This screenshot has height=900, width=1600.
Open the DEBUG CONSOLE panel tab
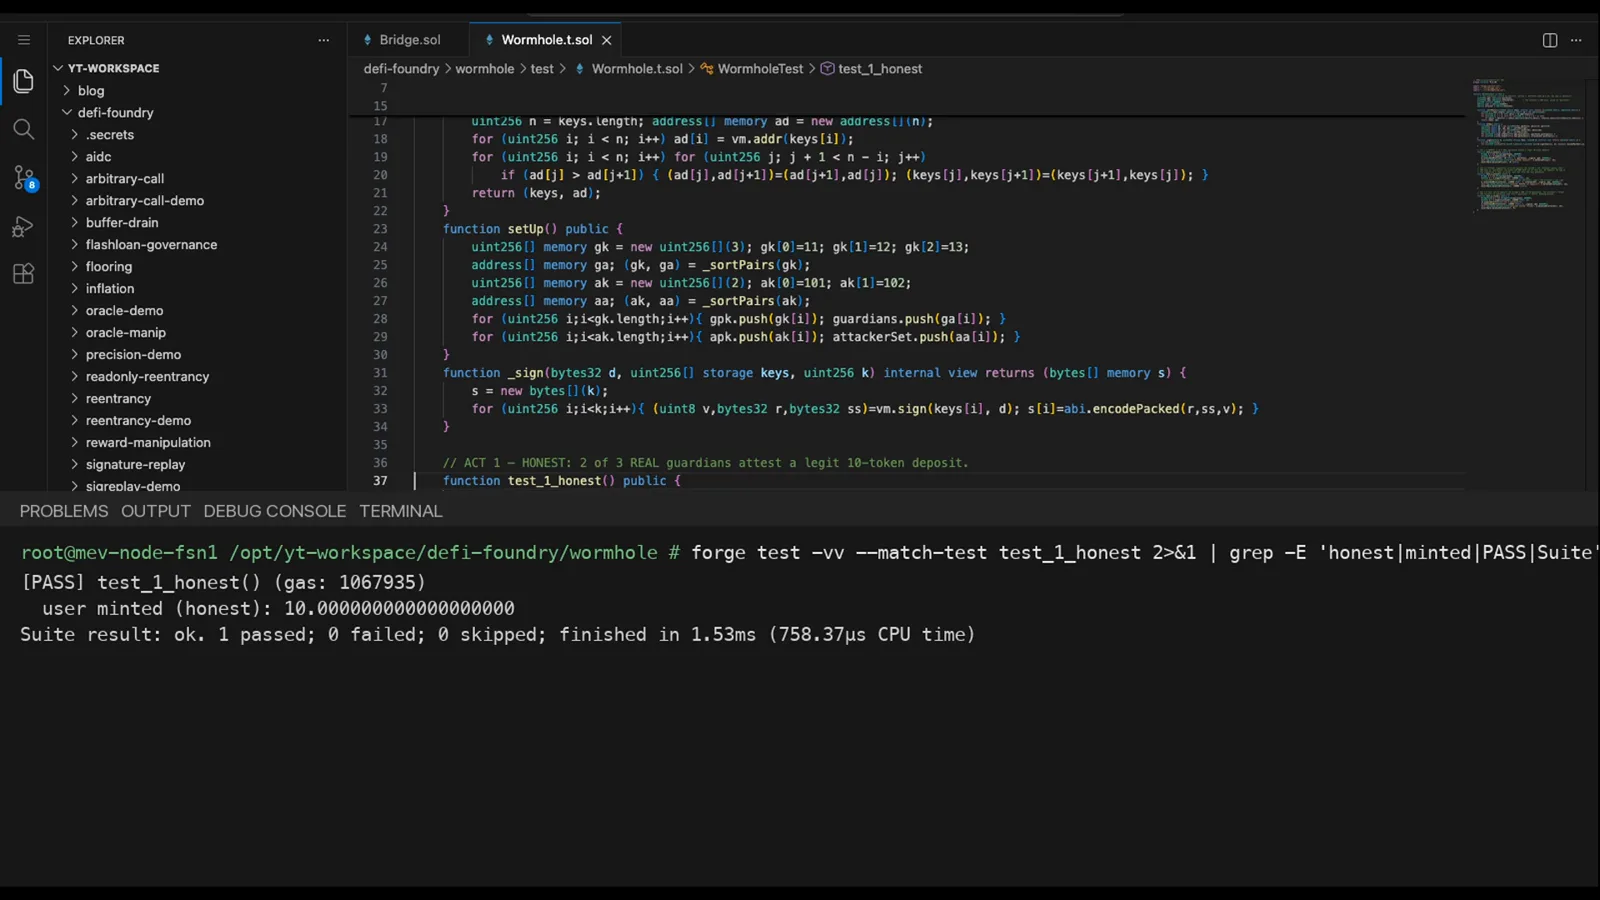pyautogui.click(x=275, y=511)
